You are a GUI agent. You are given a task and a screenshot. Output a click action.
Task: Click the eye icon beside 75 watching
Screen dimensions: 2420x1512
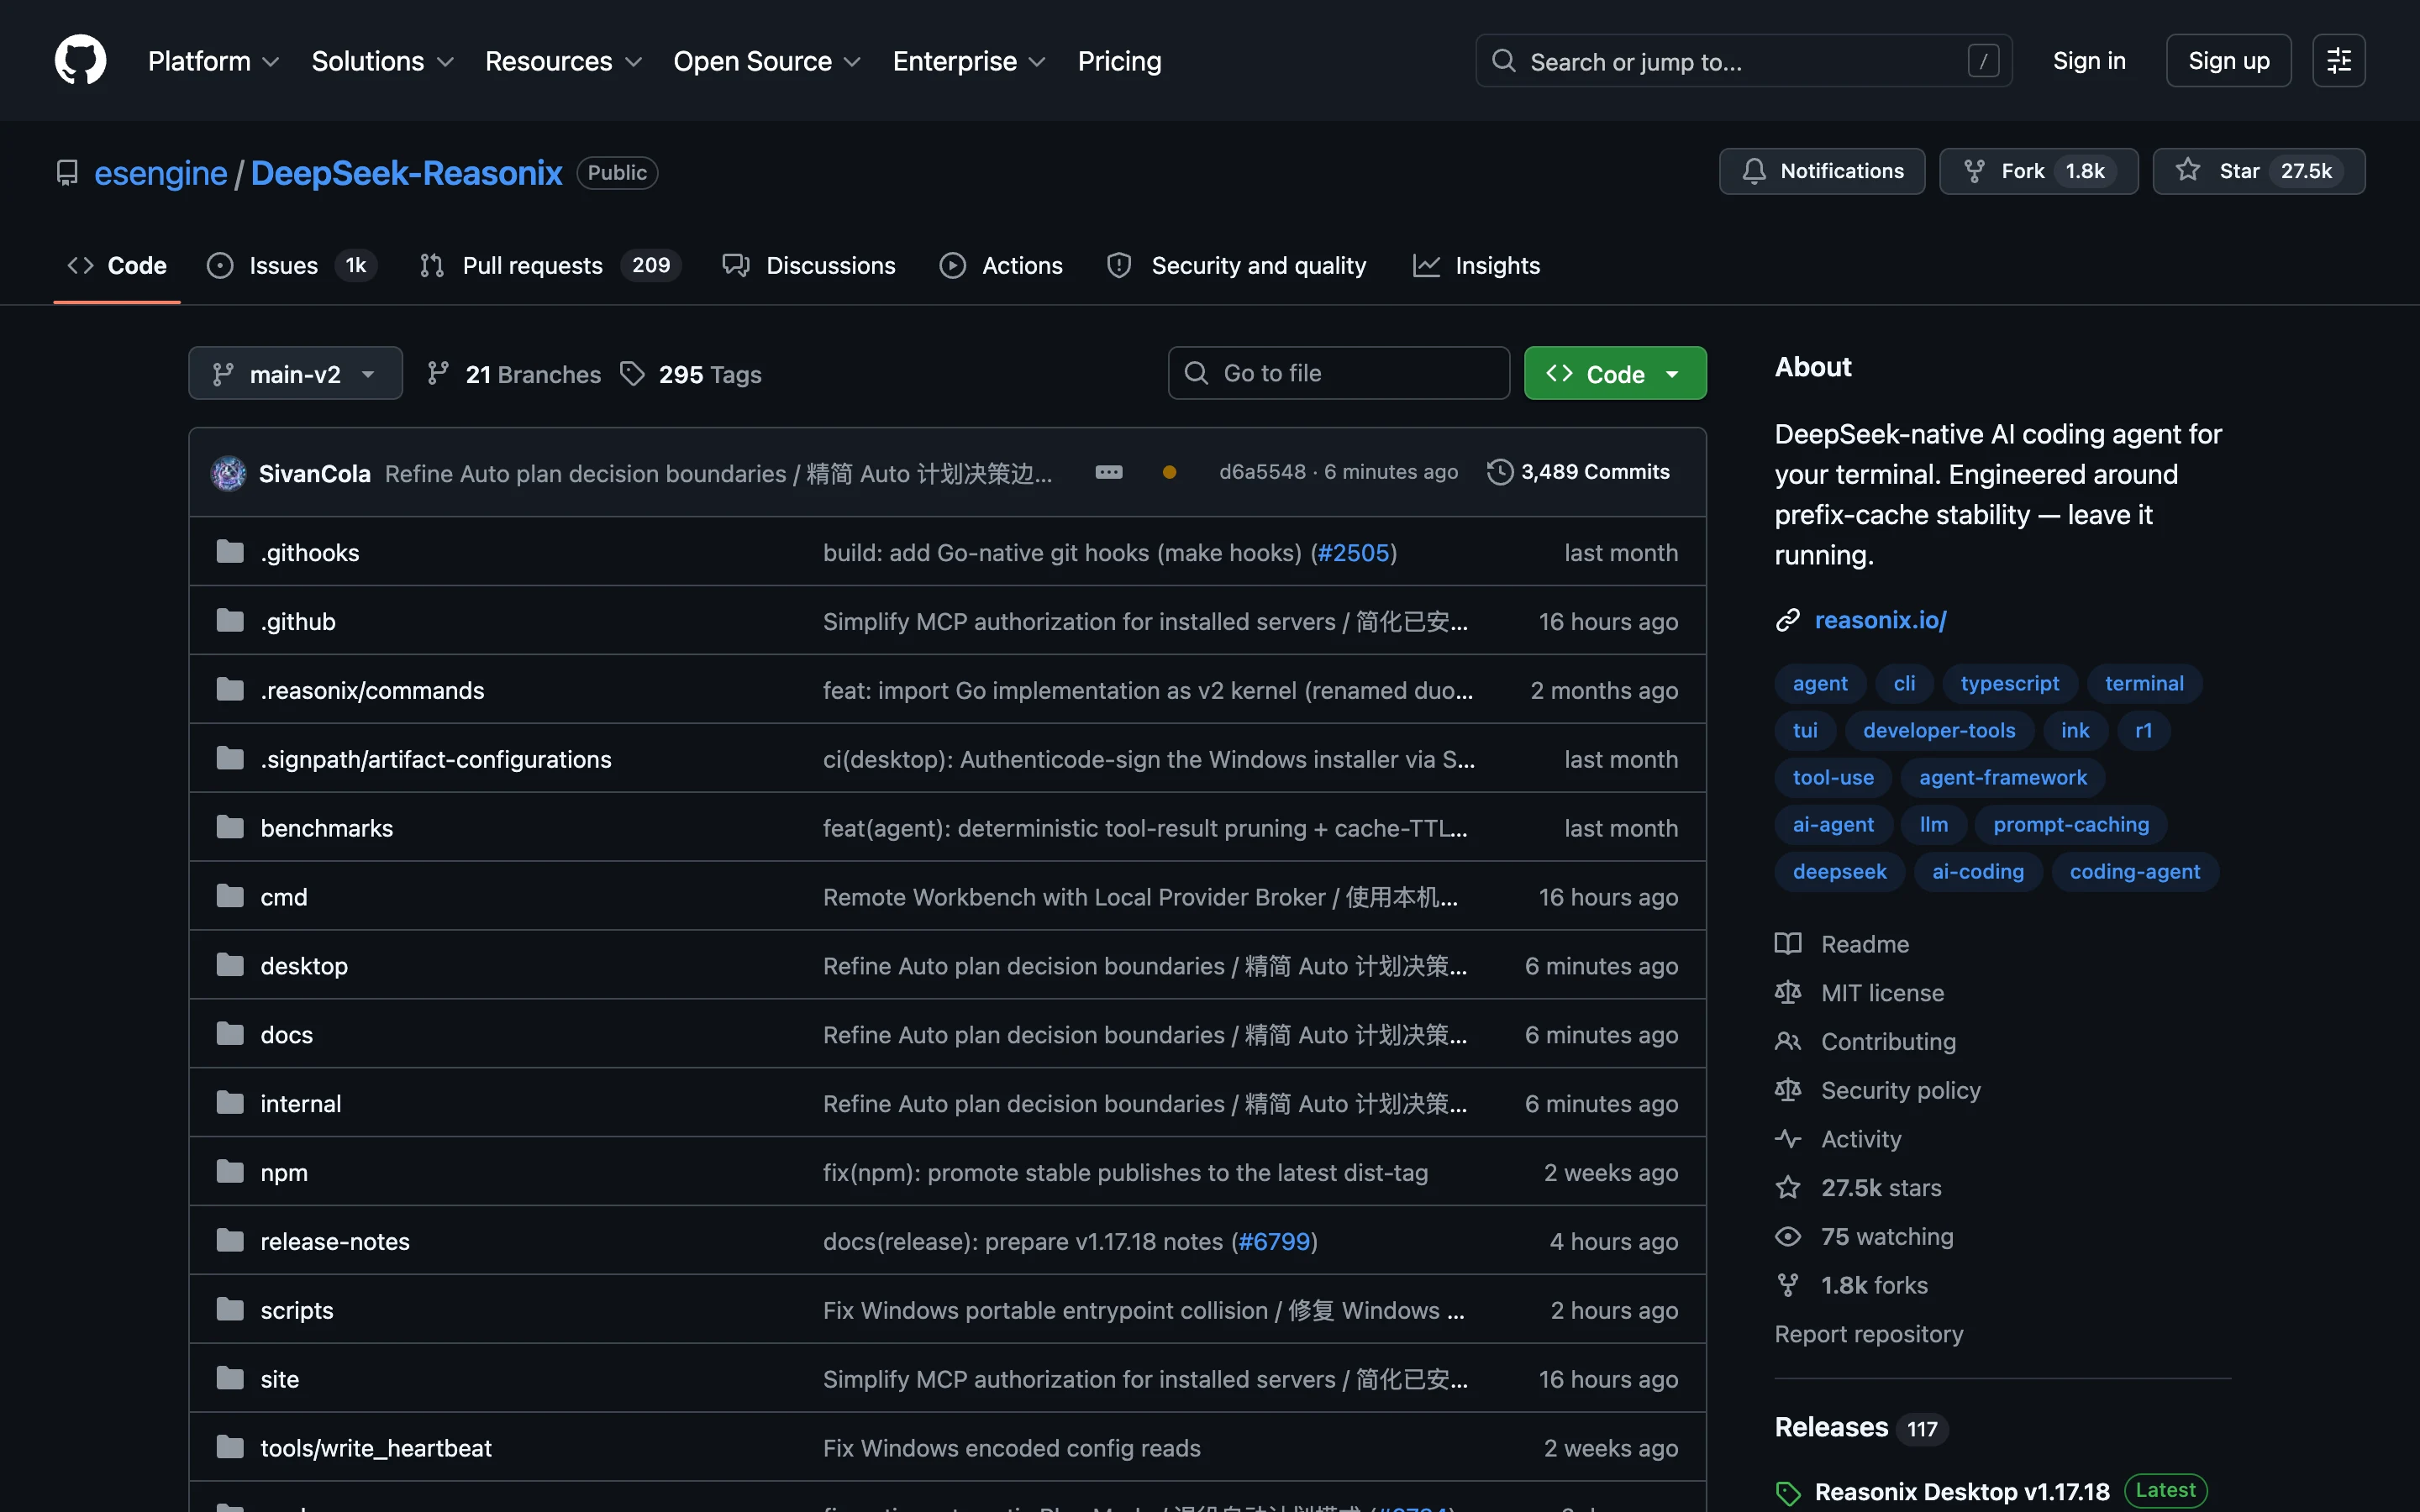(x=1788, y=1236)
